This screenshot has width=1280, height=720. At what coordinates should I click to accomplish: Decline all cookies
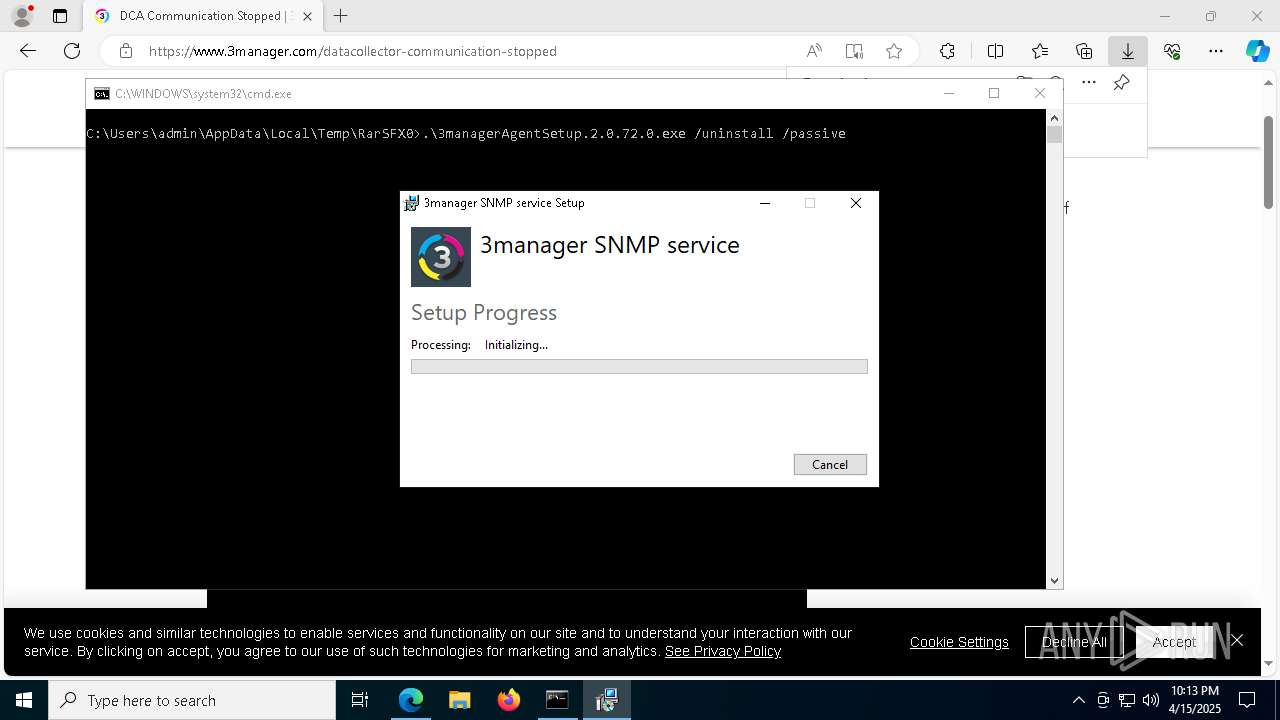click(1074, 642)
